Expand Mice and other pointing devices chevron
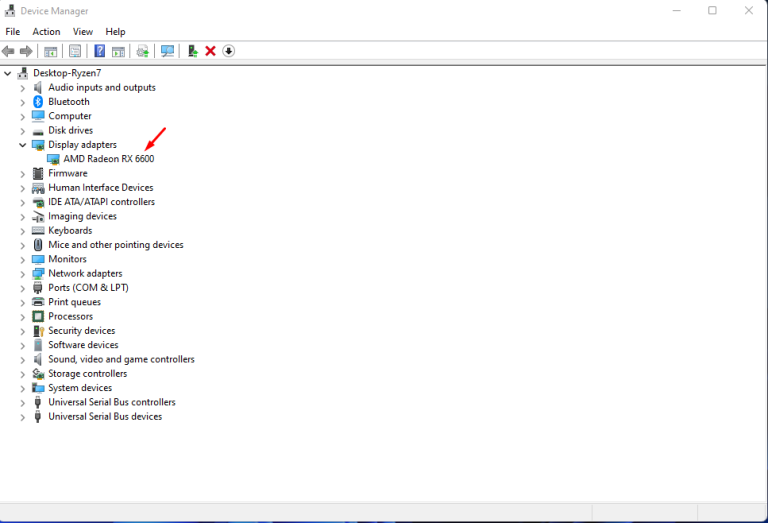Image resolution: width=768 pixels, height=523 pixels. point(23,245)
